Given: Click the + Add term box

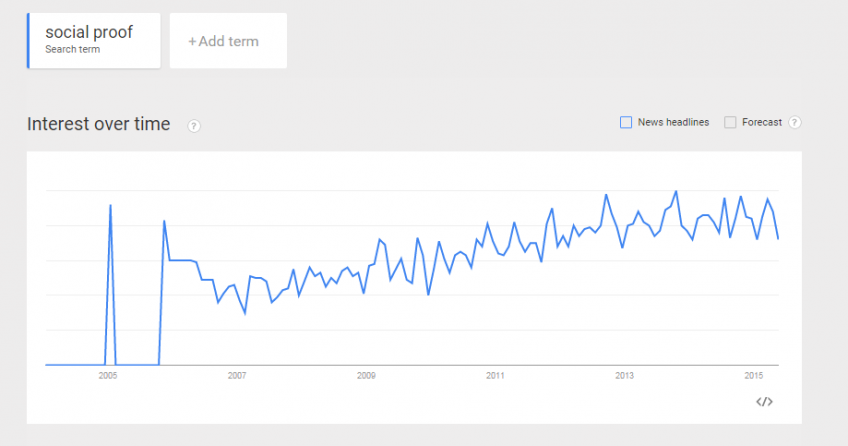Looking at the screenshot, I should point(228,41).
